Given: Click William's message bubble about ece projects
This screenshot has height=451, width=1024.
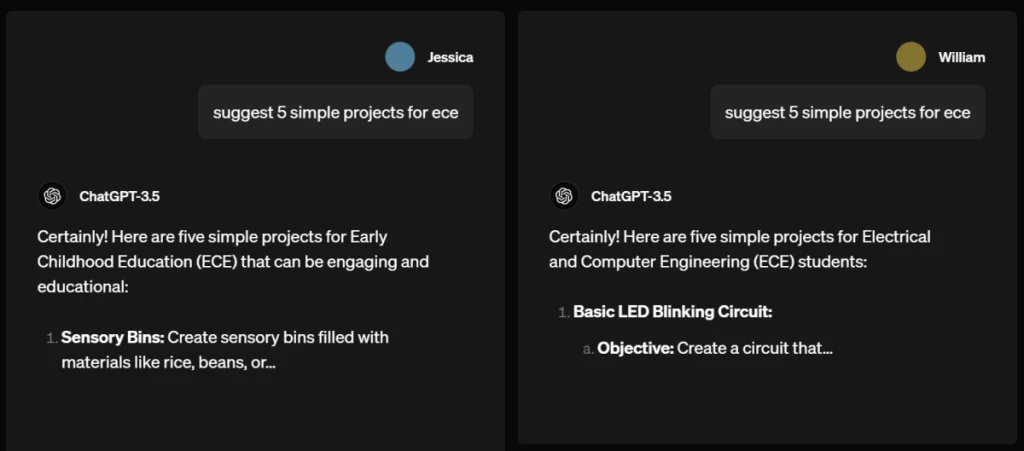Looking at the screenshot, I should pos(848,112).
